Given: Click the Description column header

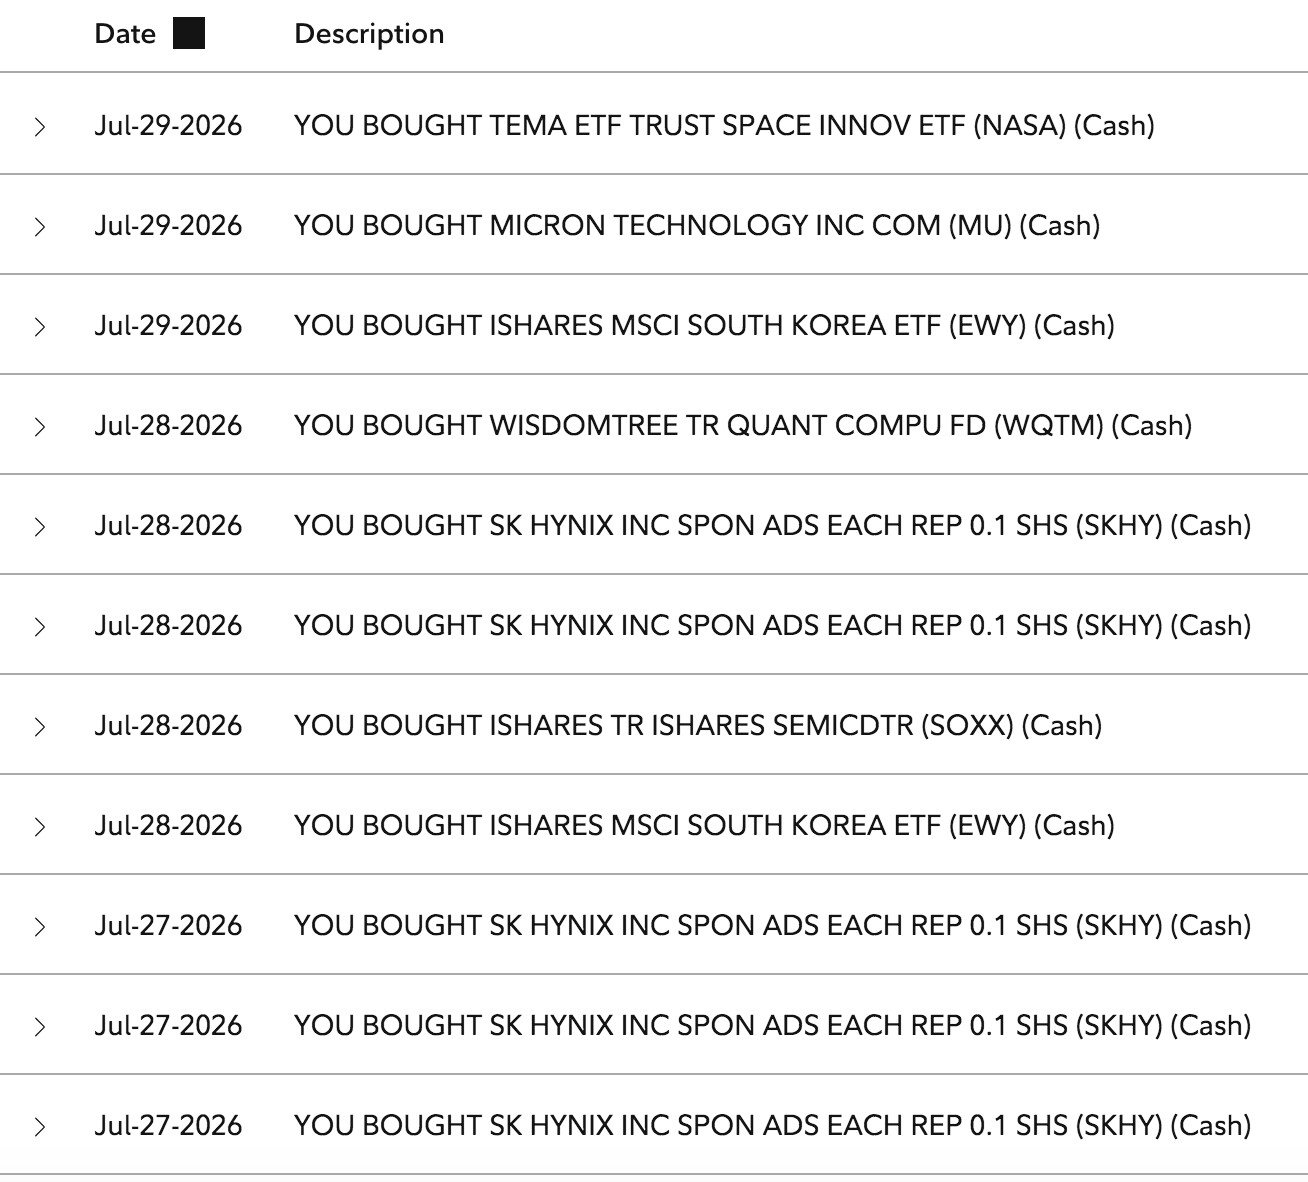Looking at the screenshot, I should [x=369, y=34].
